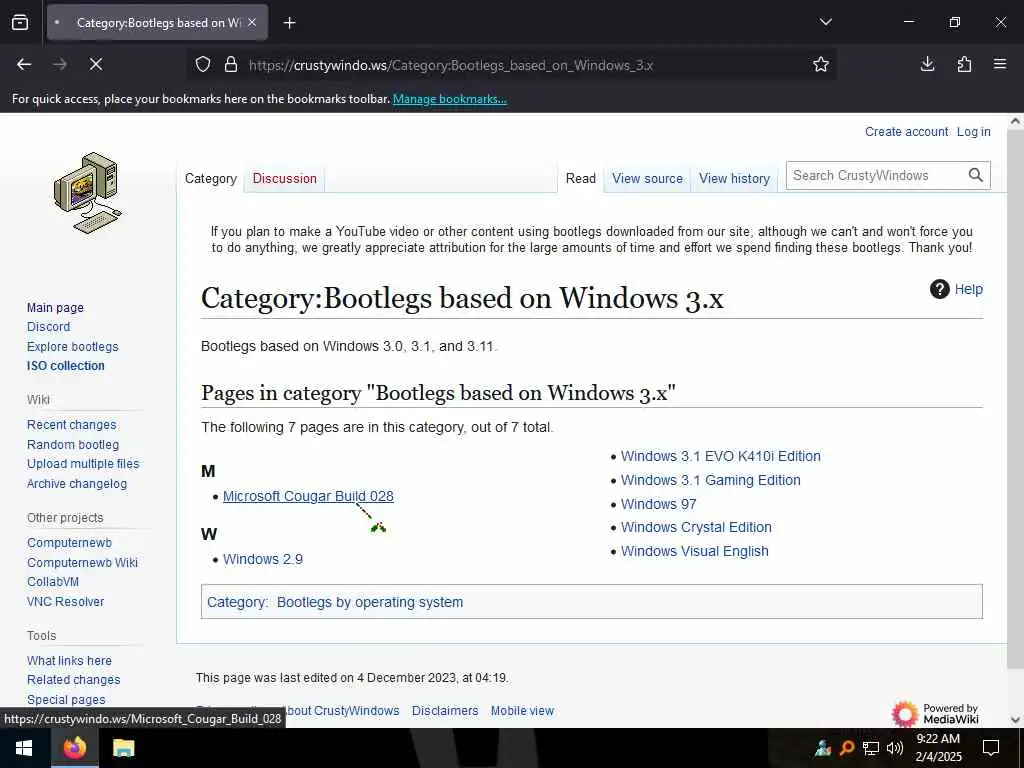This screenshot has width=1024, height=768.
Task: Open Windows 3.1 EVO K410i Edition
Action: coord(720,456)
